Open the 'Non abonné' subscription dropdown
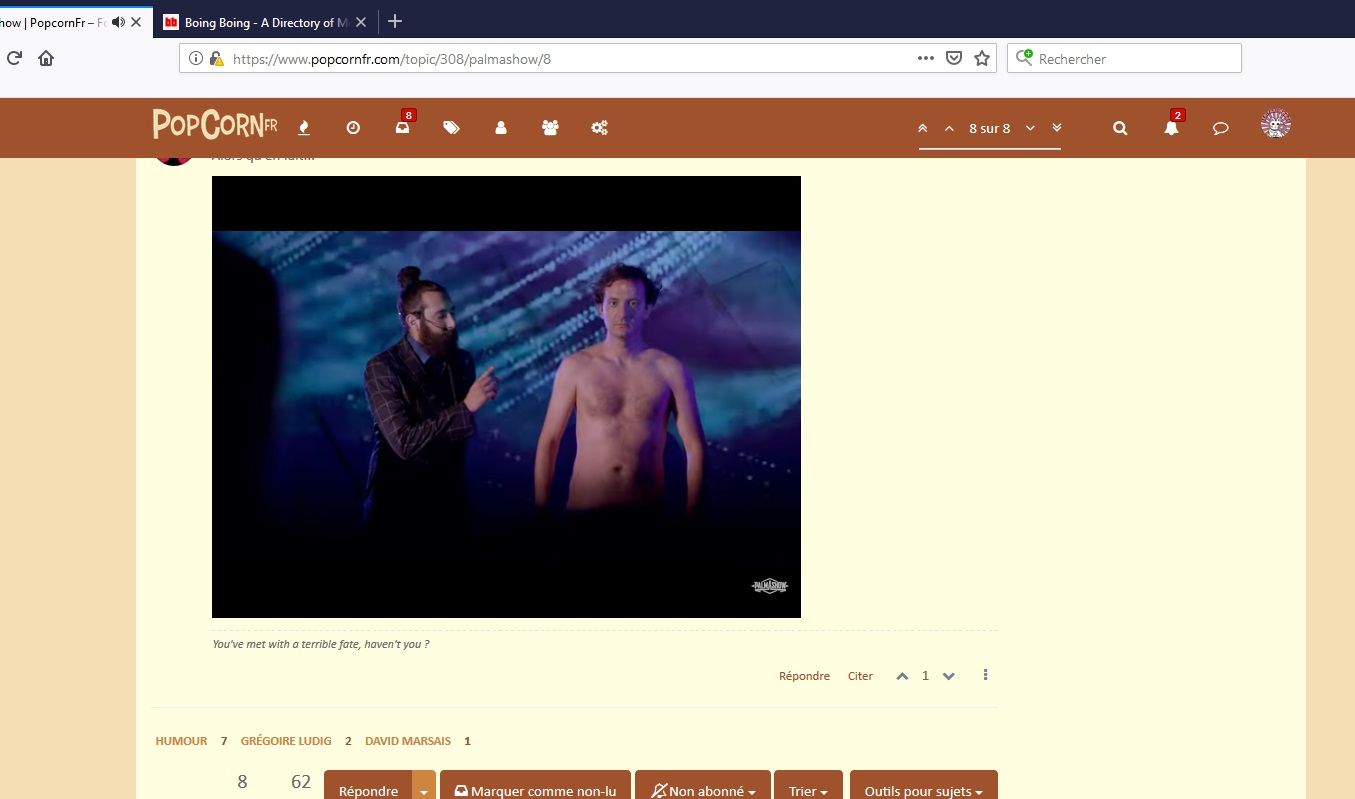This screenshot has height=799, width=1355. 703,786
